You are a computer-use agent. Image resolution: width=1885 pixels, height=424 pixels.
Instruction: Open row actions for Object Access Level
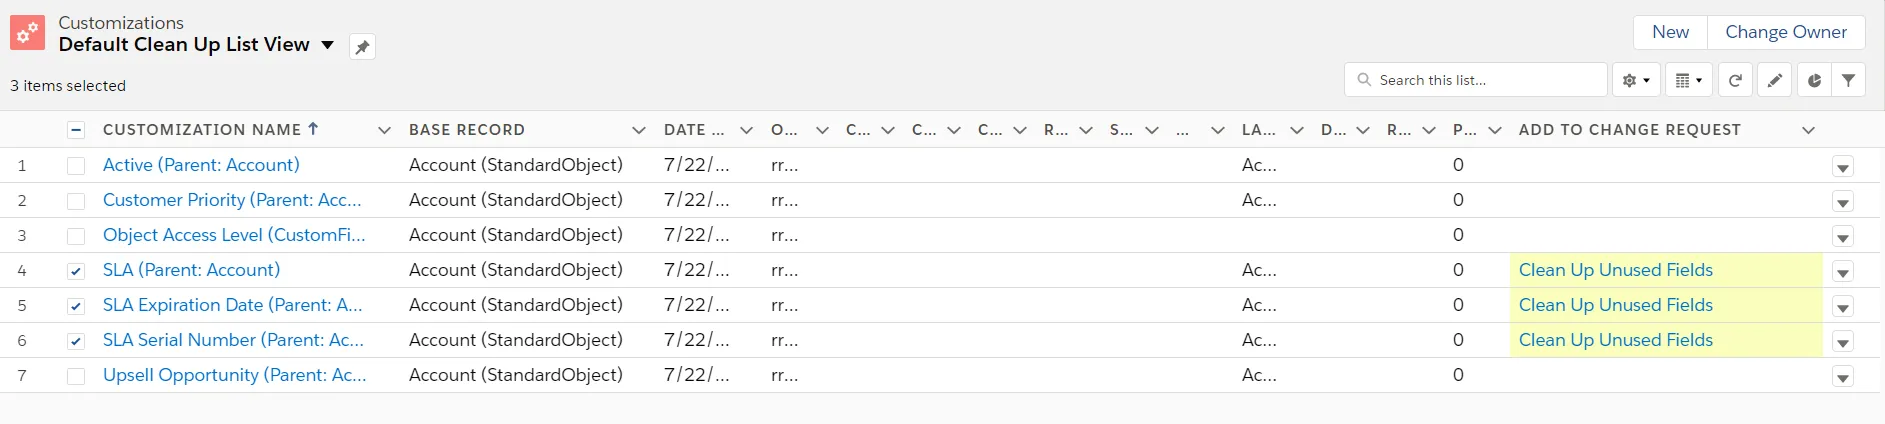click(x=1843, y=237)
